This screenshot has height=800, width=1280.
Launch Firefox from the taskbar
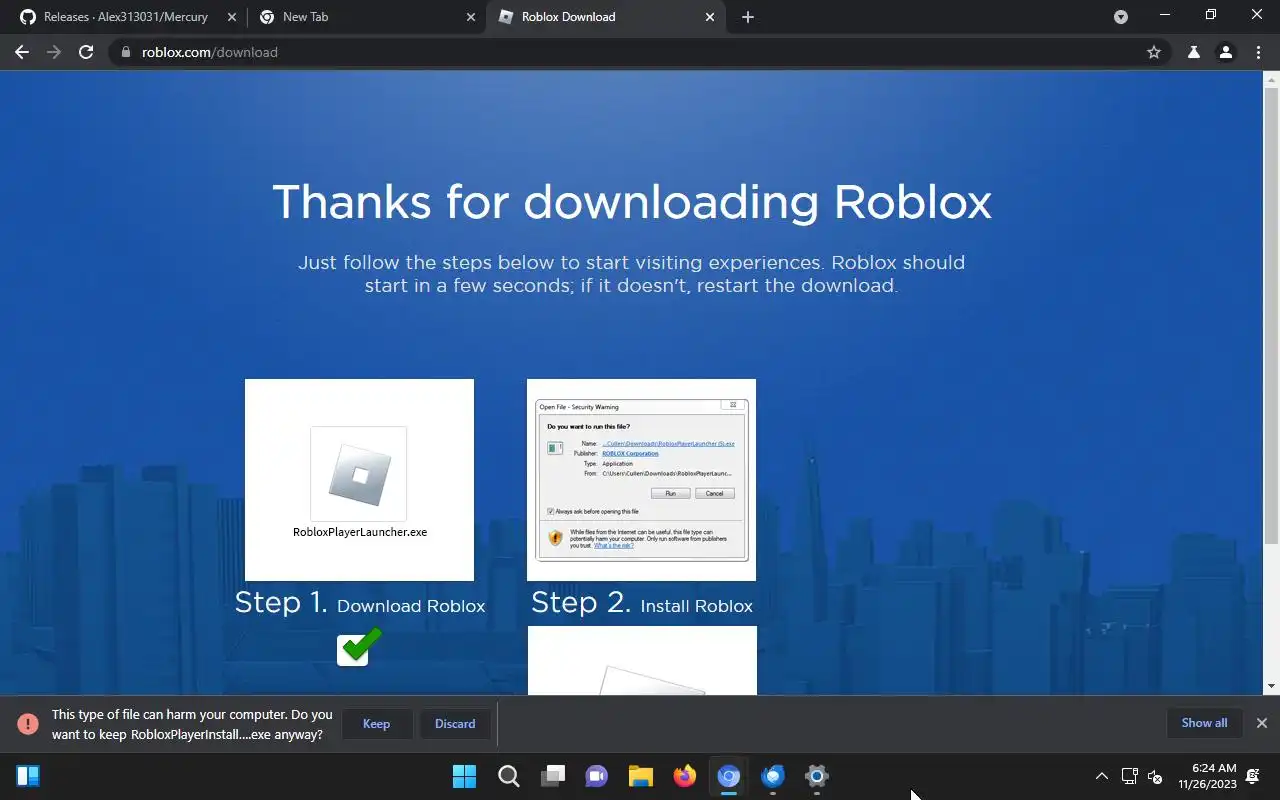tap(685, 776)
